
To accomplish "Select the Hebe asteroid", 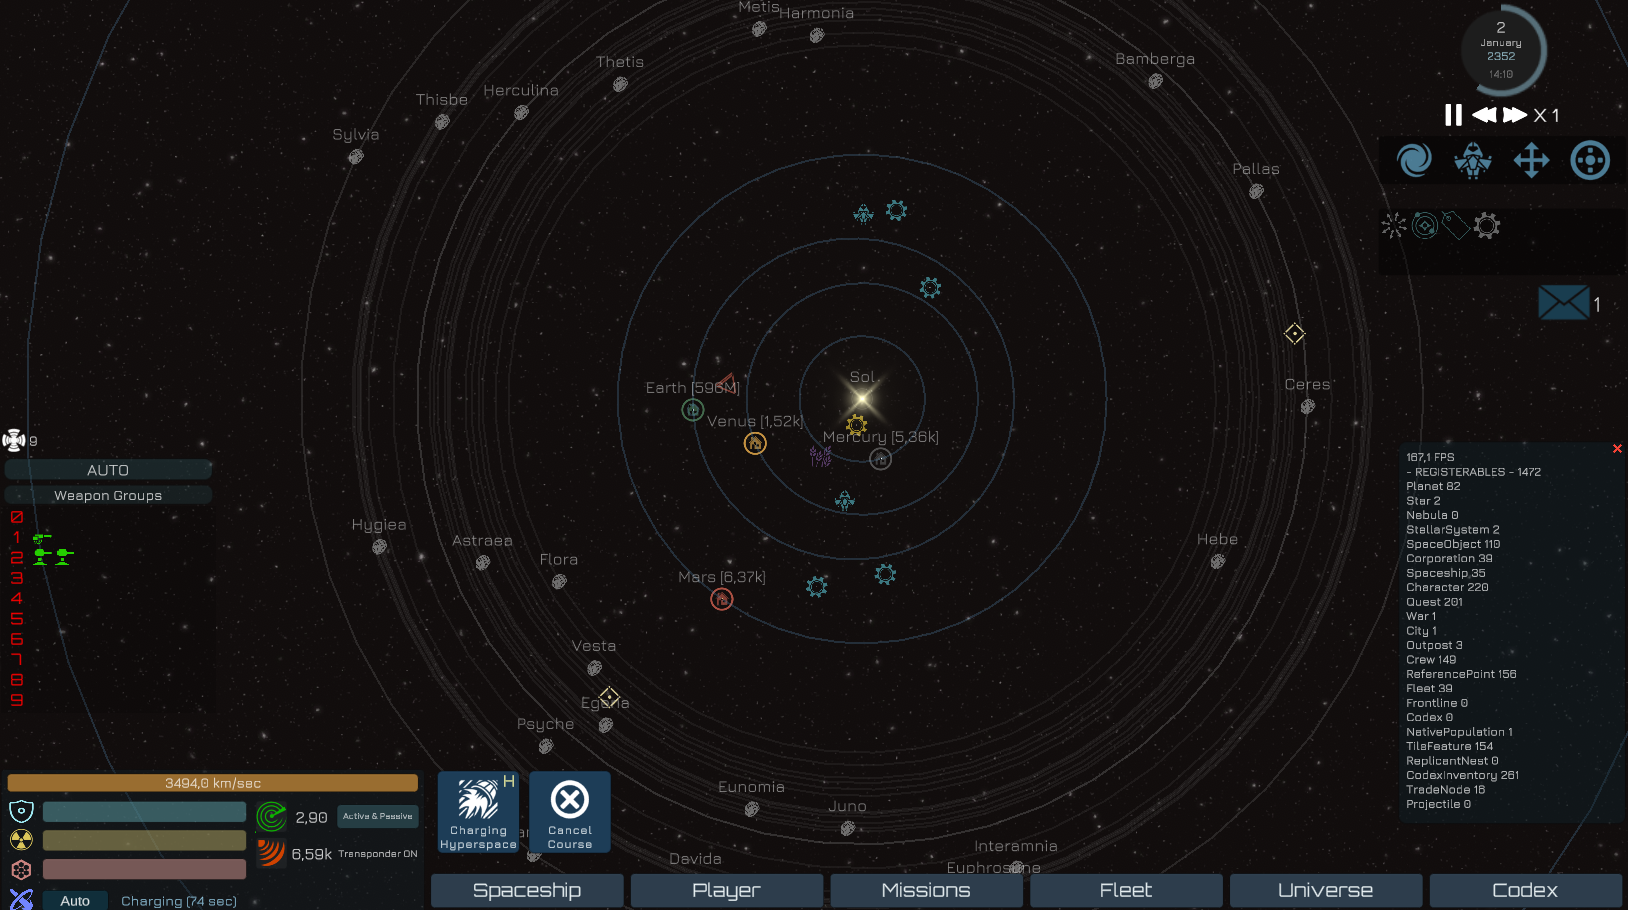I will [1218, 561].
